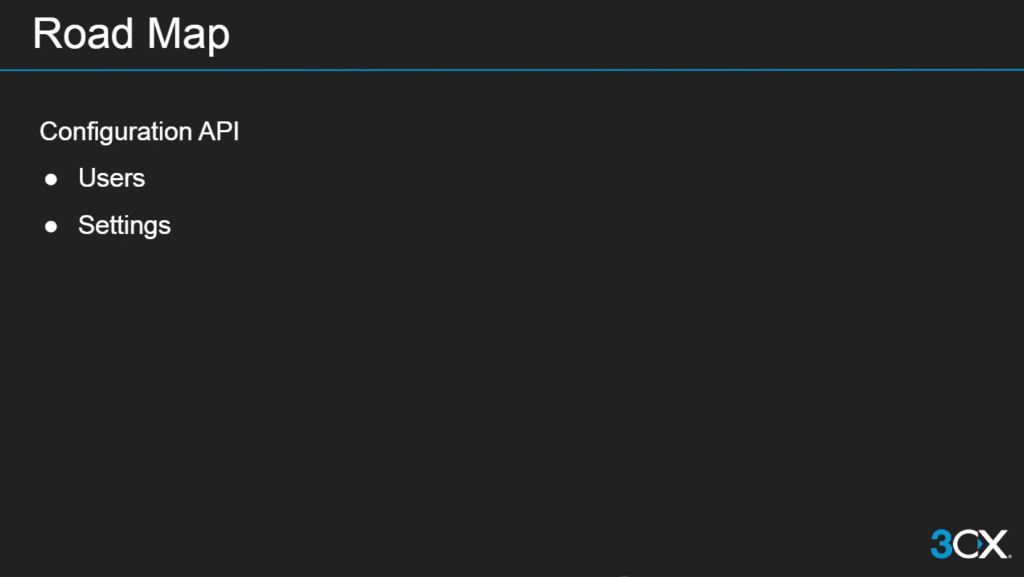Click the bullet dot beside Users
This screenshot has width=1024, height=577.
tap(51, 179)
